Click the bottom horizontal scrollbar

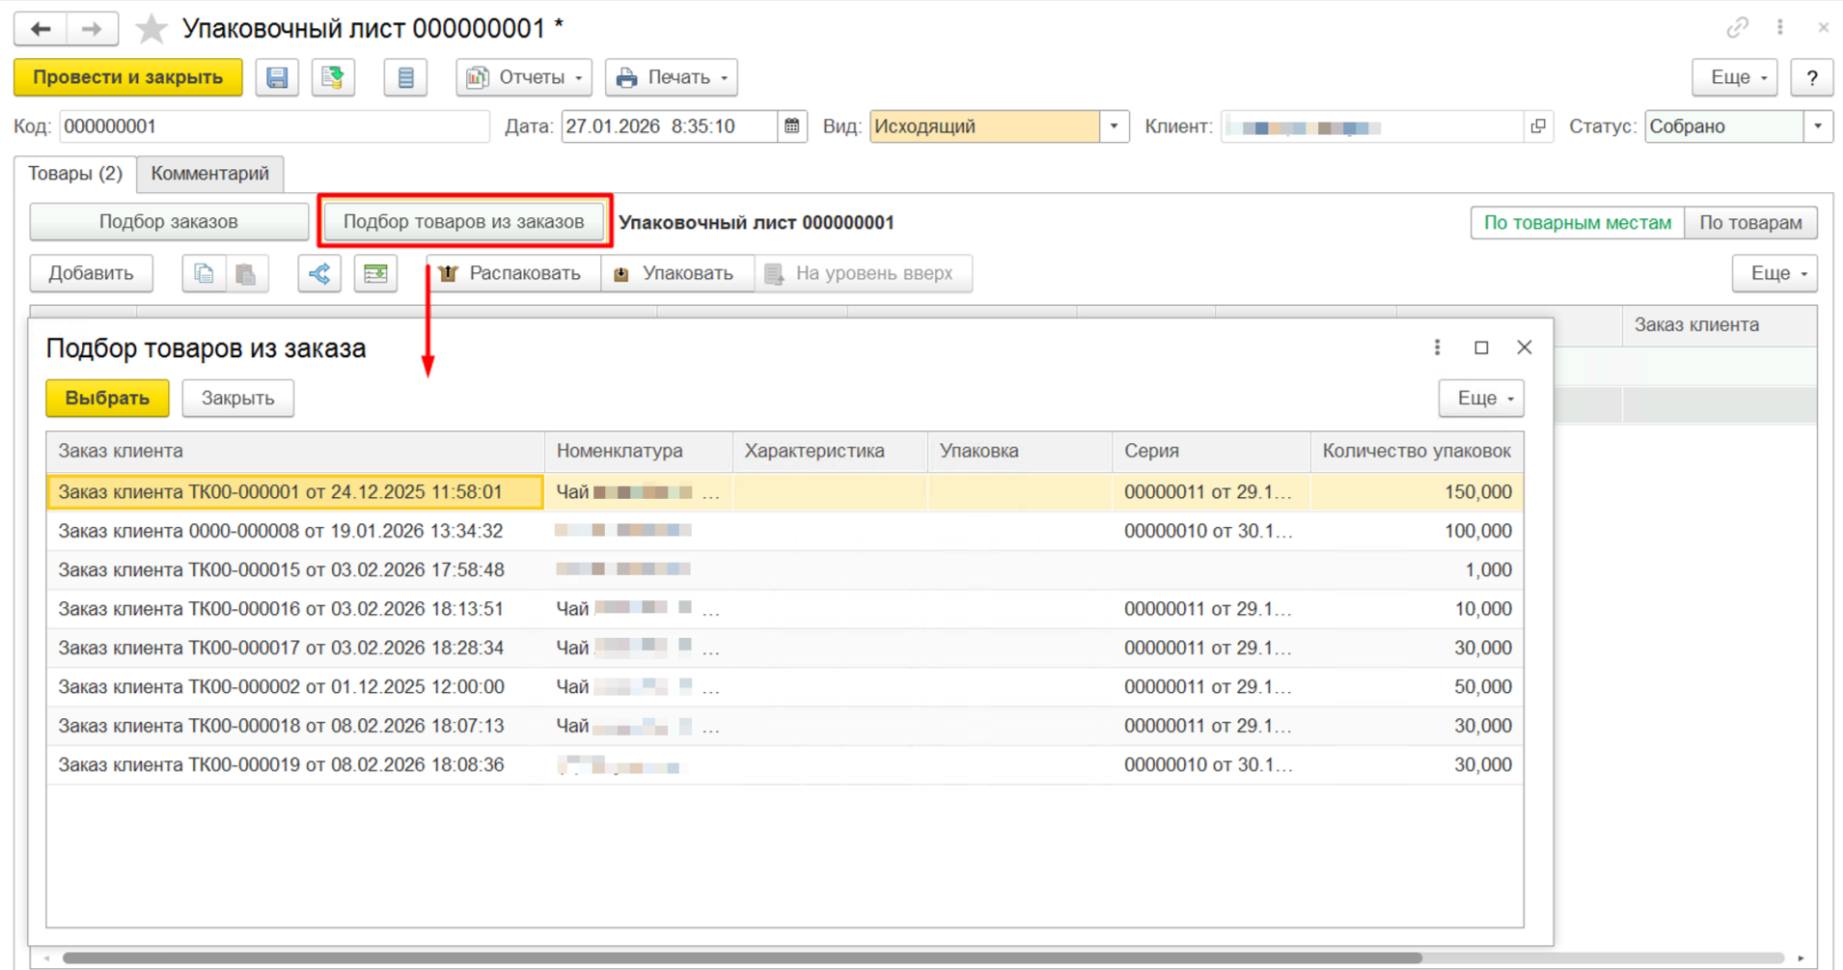coord(742,958)
